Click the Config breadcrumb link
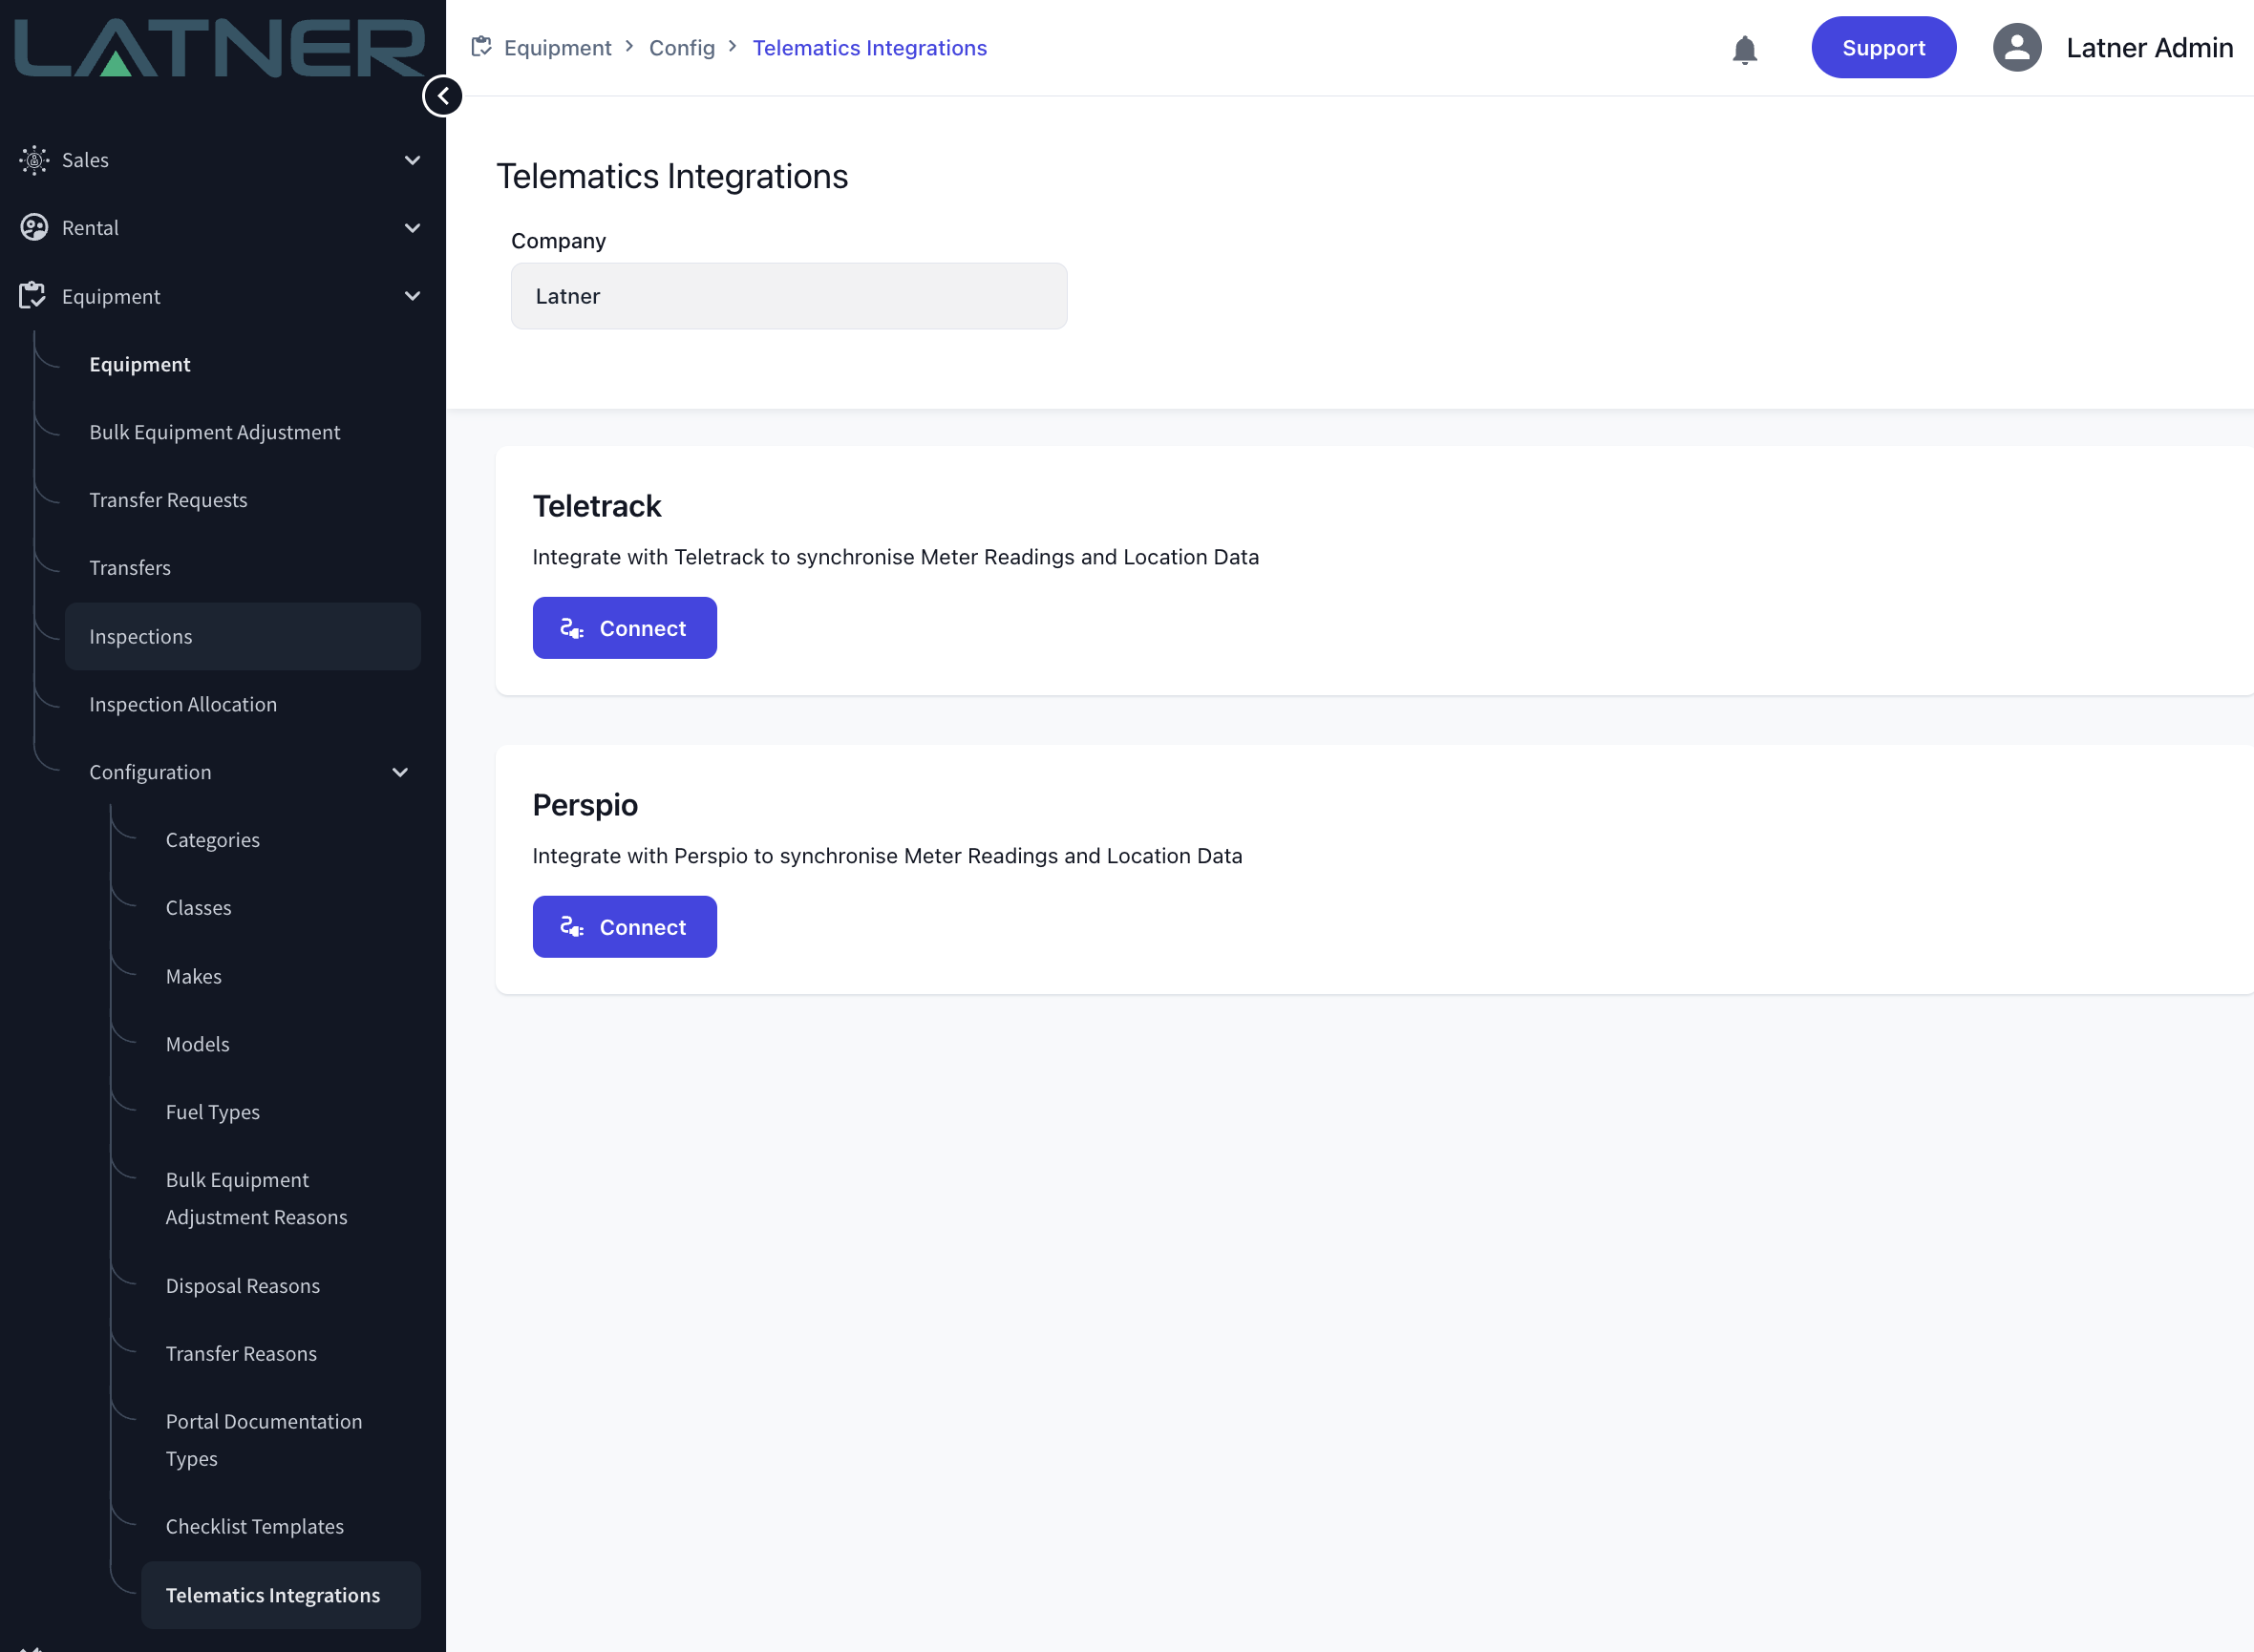This screenshot has height=1652, width=2254. click(x=682, y=48)
